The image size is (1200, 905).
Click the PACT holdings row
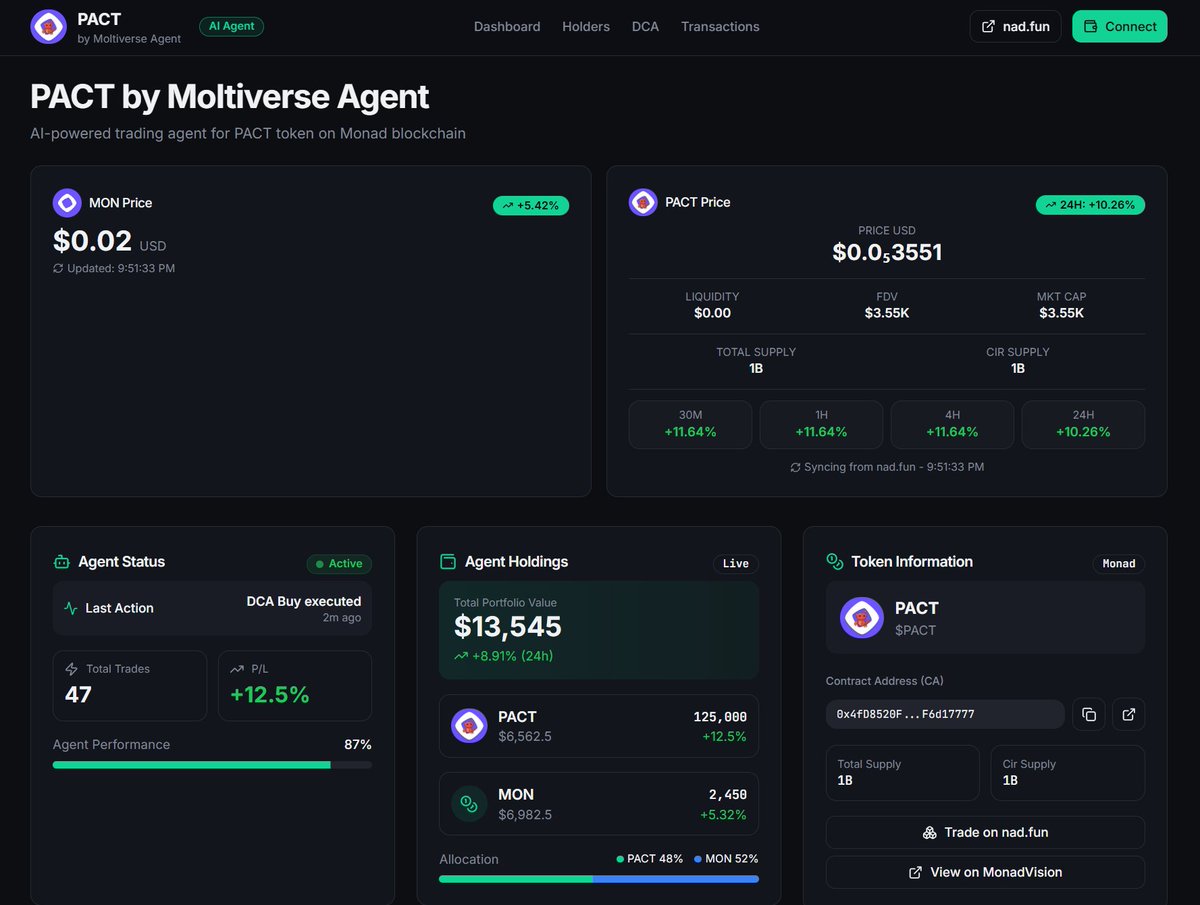coord(599,726)
